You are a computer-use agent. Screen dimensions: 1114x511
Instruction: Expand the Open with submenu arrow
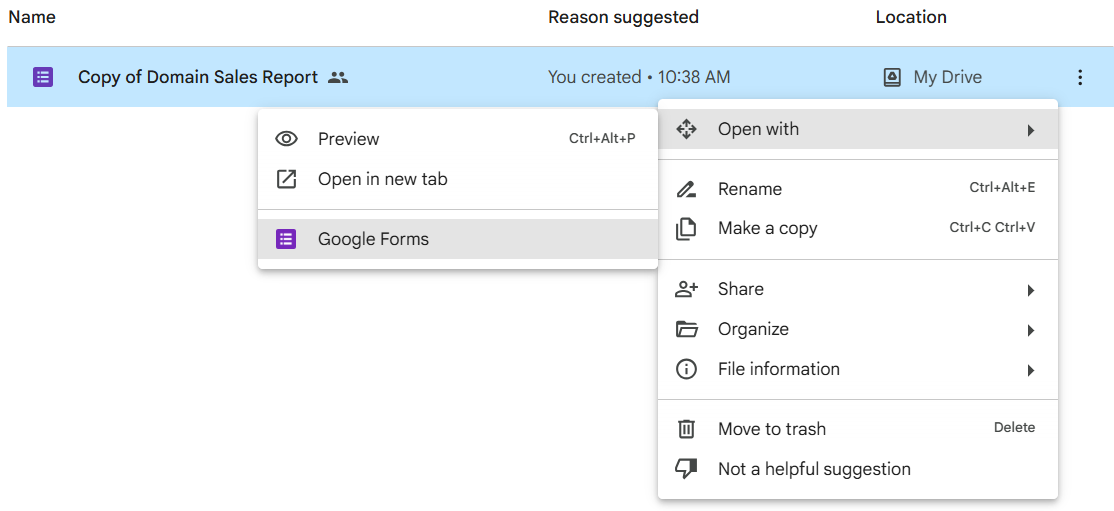pos(1030,130)
